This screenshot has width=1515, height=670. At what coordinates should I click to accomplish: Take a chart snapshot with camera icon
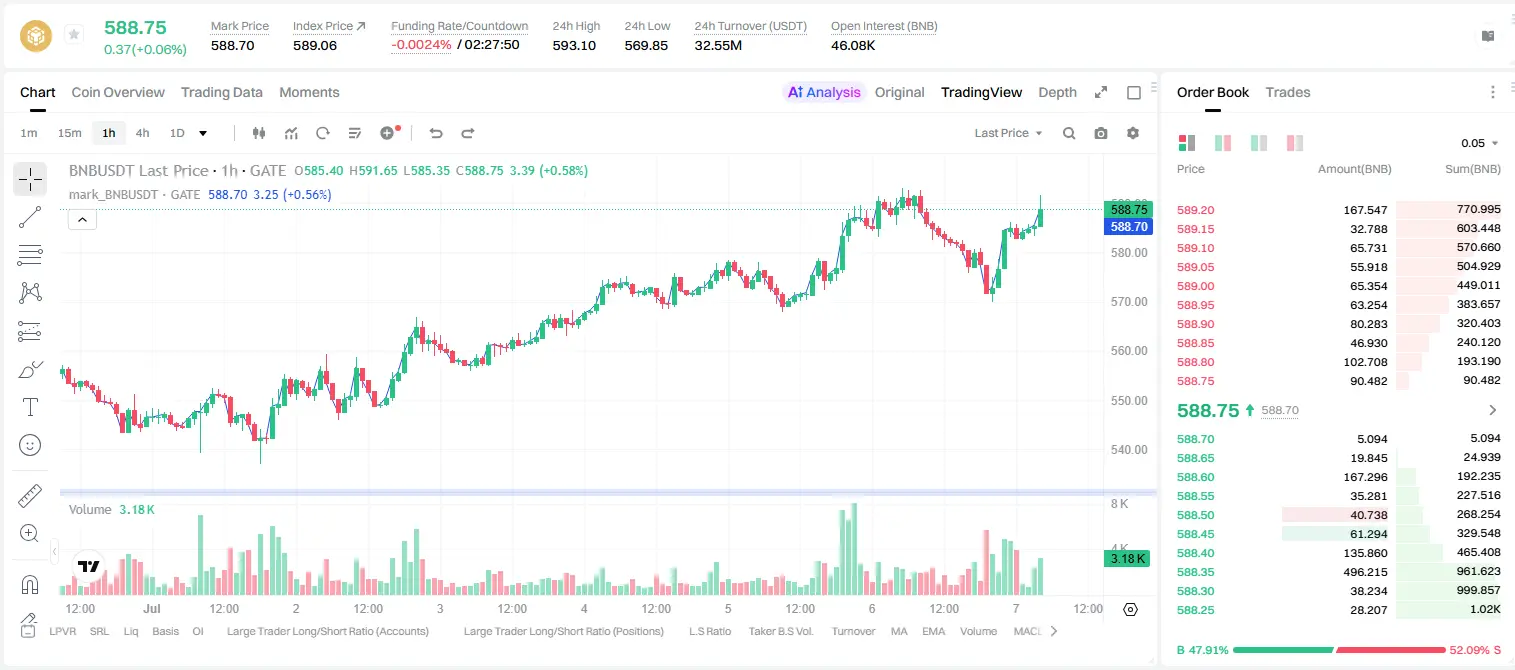pos(1101,133)
